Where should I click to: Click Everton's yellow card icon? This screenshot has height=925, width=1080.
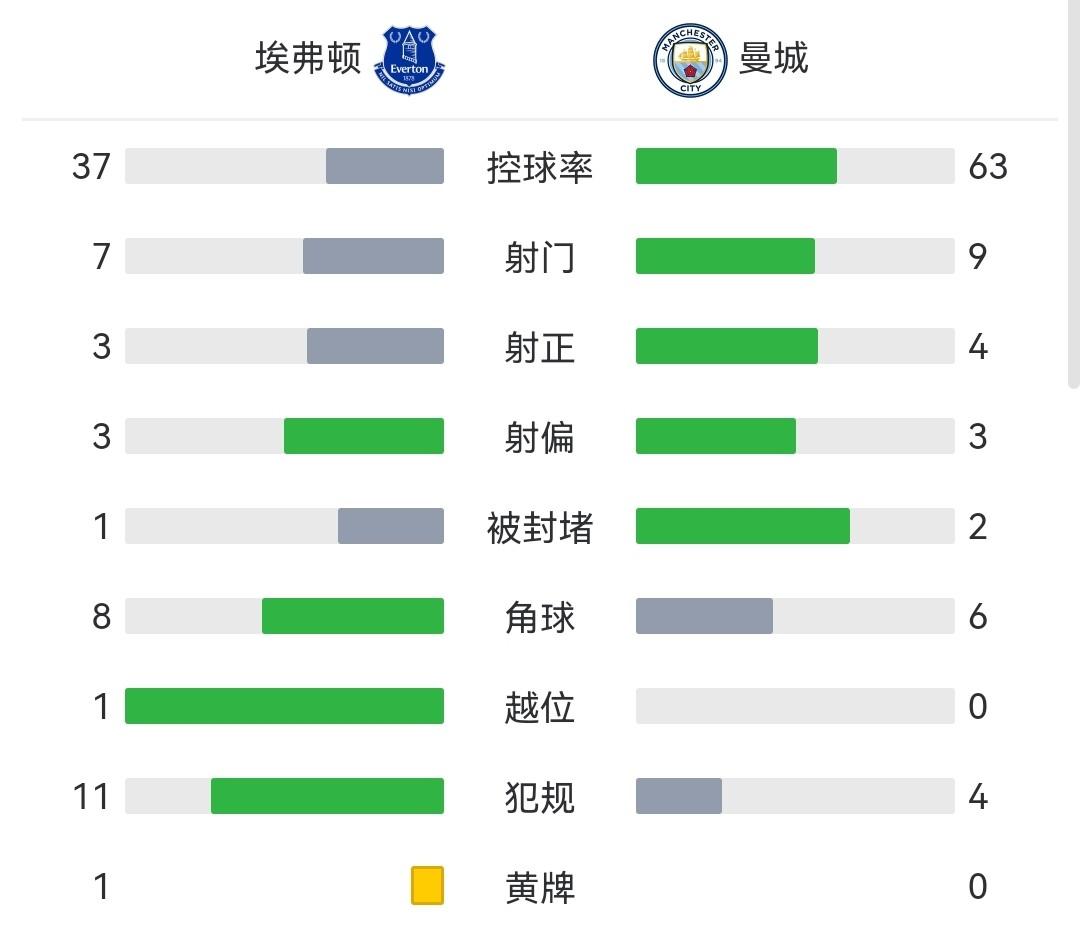pos(427,886)
